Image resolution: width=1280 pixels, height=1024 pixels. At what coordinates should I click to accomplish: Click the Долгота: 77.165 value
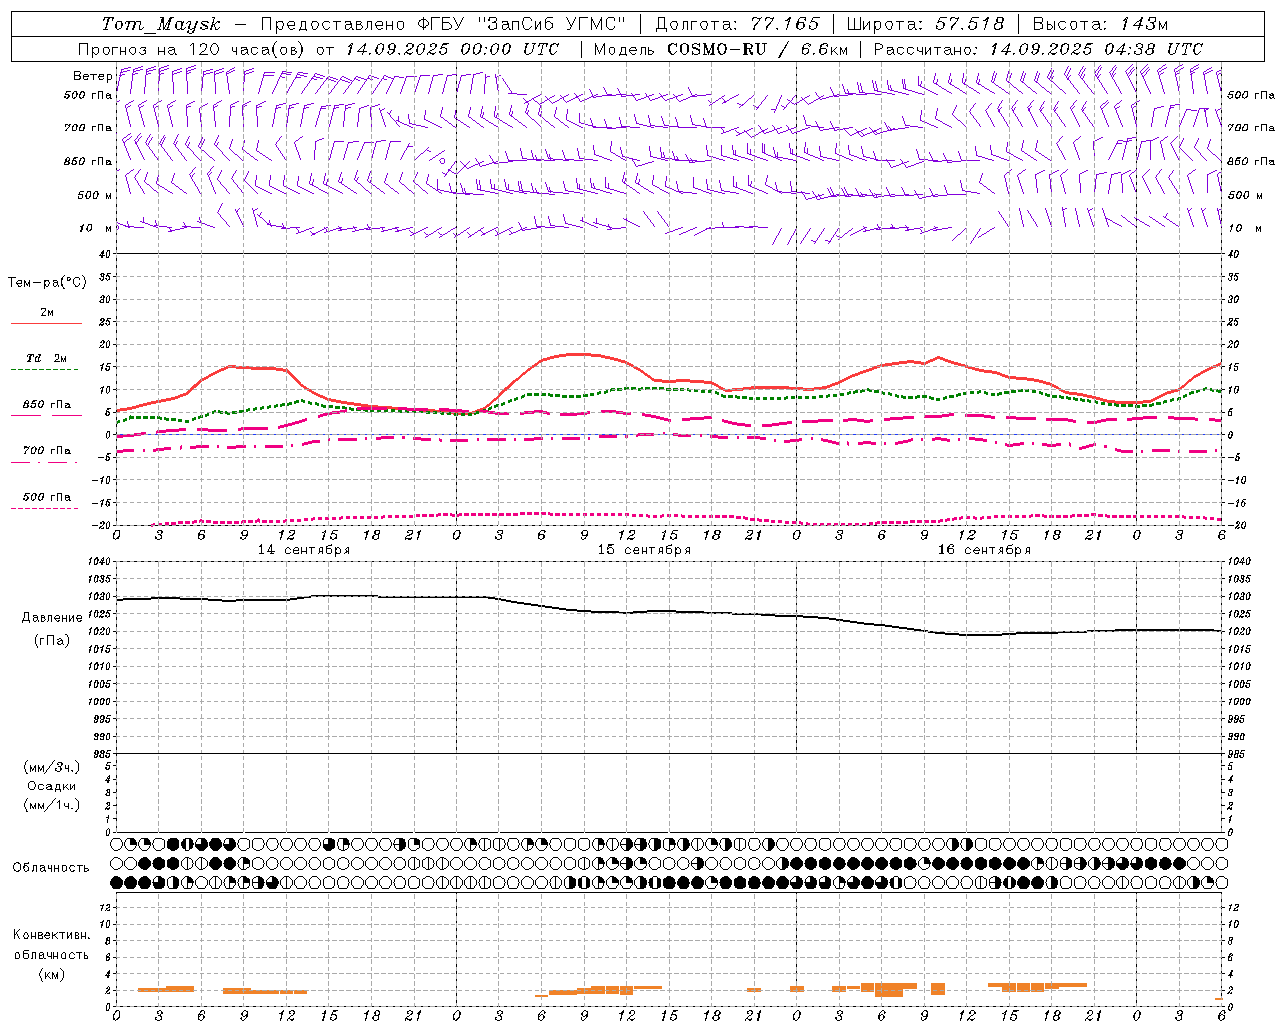pyautogui.click(x=738, y=24)
